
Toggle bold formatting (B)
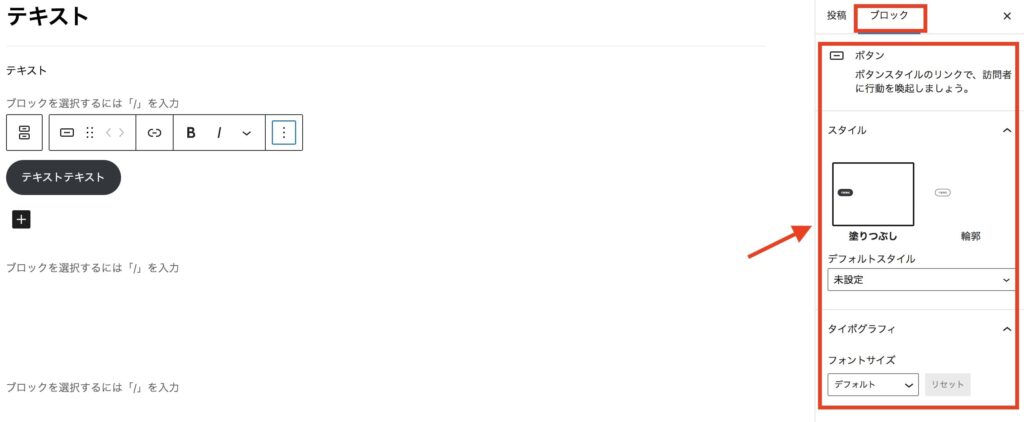(x=191, y=133)
